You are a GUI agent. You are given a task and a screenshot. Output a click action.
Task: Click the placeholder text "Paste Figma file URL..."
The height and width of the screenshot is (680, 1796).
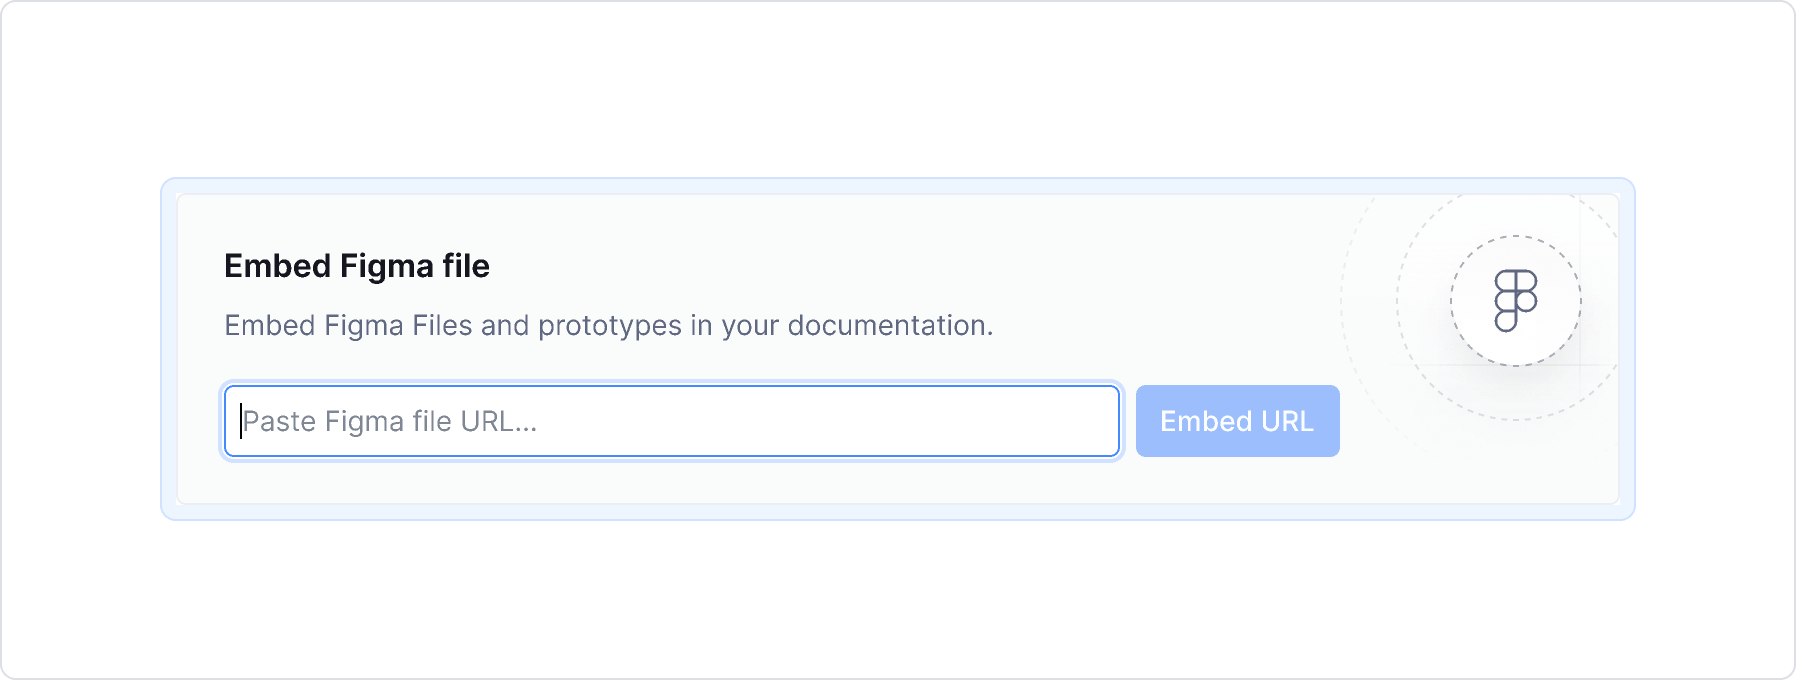tap(389, 422)
